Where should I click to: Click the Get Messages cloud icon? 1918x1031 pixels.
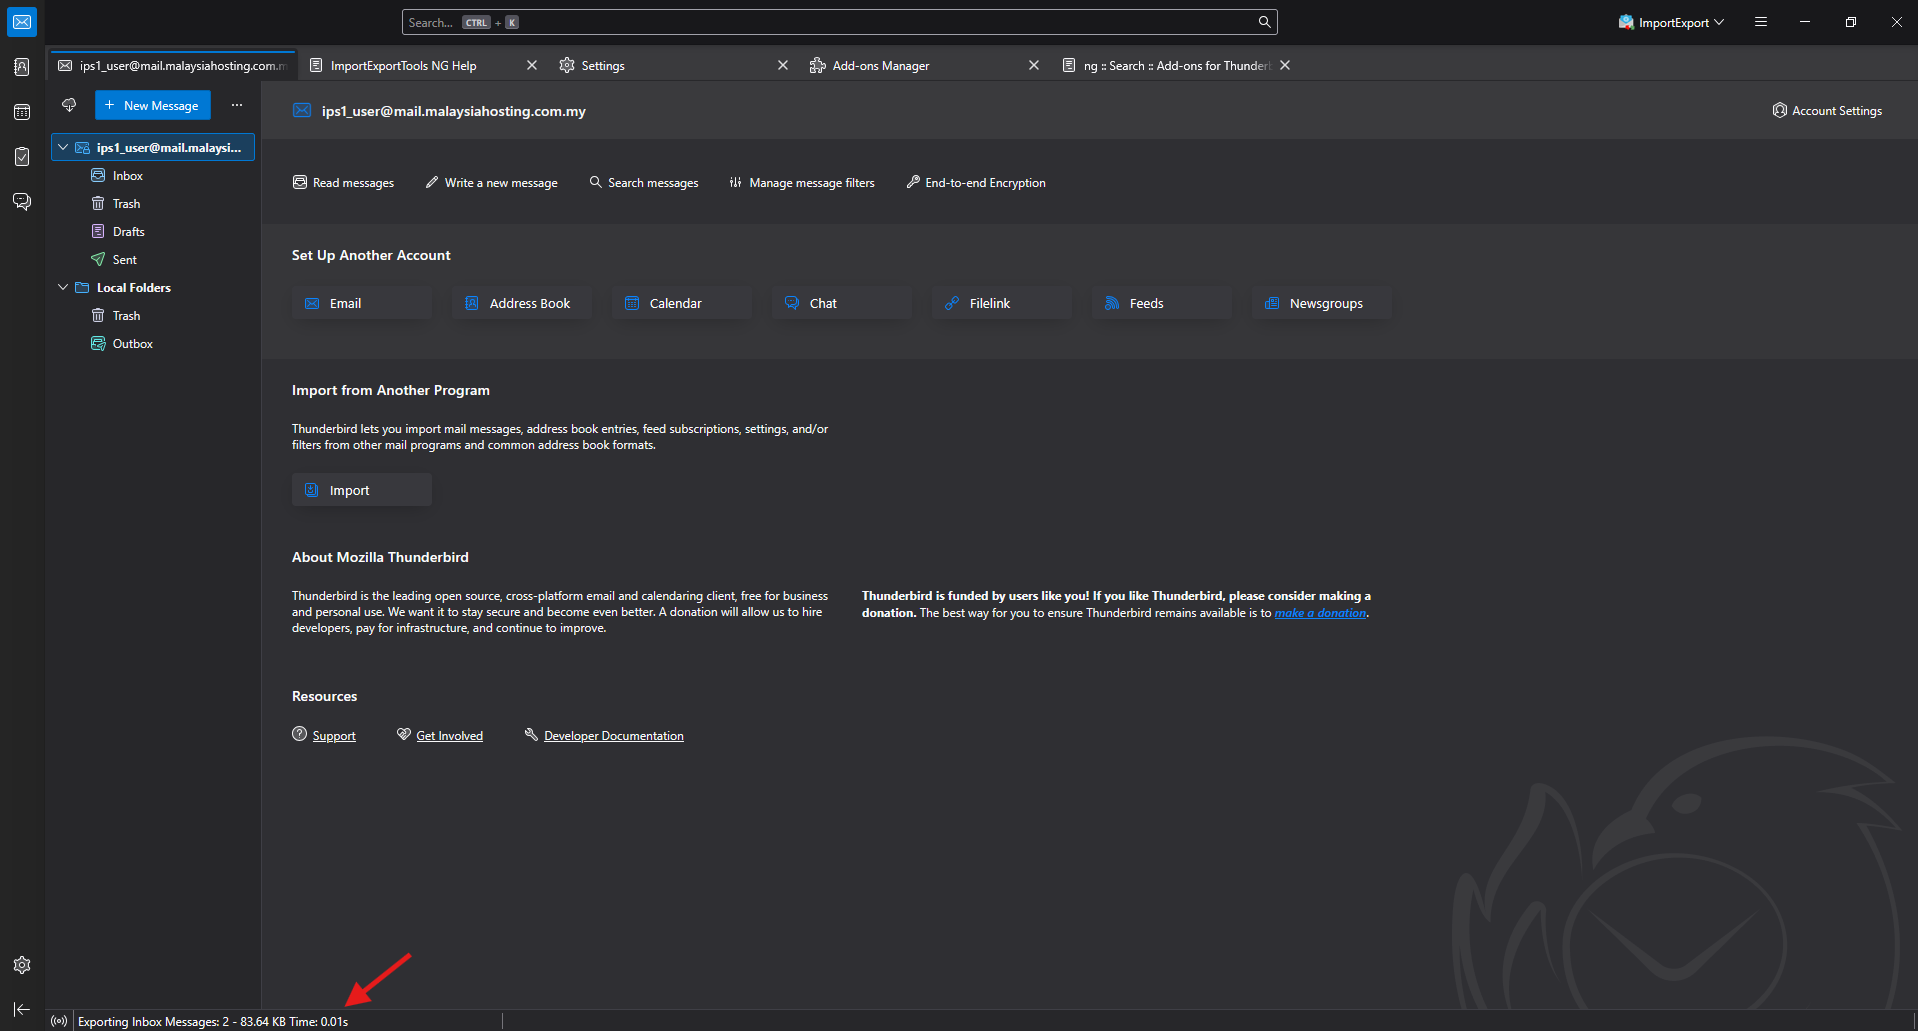[69, 105]
